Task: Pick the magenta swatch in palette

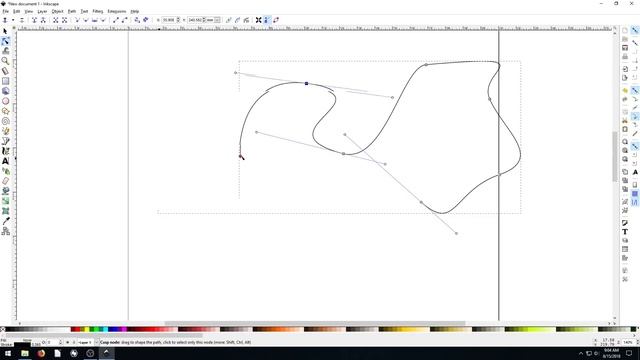Action: coord(124,329)
